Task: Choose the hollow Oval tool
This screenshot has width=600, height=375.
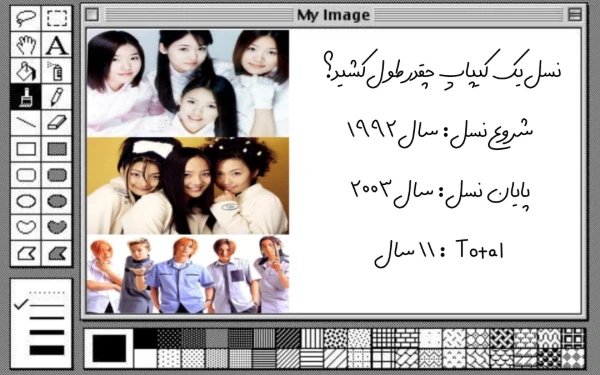Action: (x=26, y=201)
